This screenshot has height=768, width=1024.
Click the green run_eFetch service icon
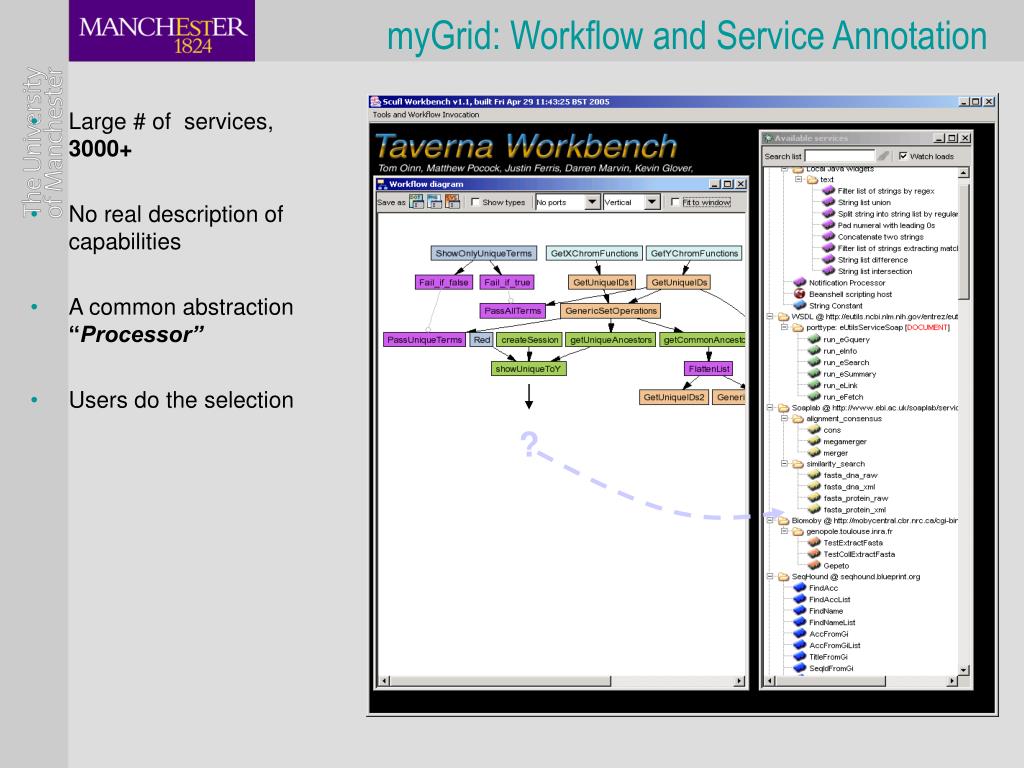(814, 396)
